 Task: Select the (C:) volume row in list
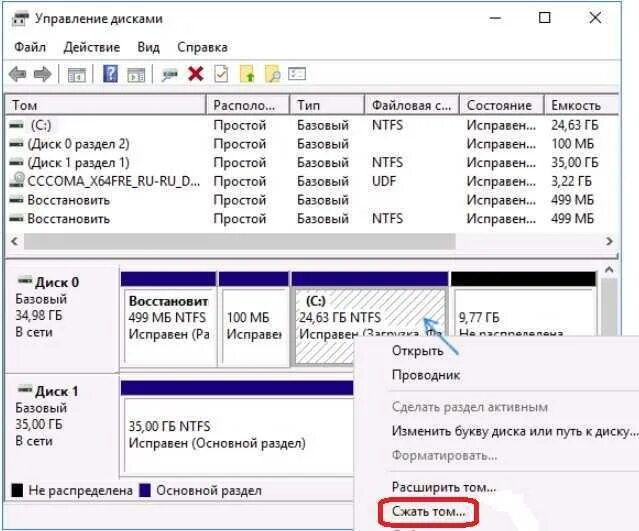[312, 125]
